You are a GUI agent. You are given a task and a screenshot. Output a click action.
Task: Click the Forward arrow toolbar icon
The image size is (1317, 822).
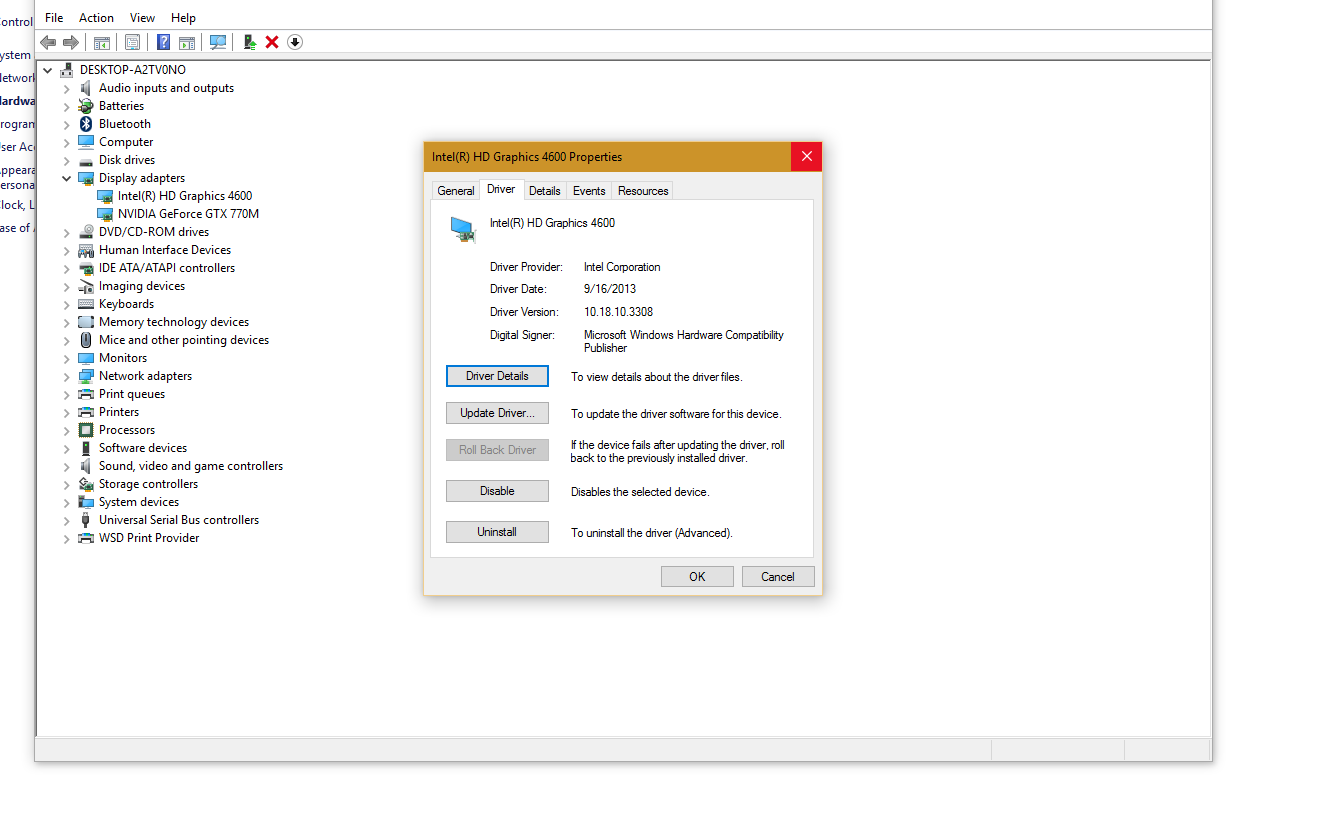(x=71, y=42)
